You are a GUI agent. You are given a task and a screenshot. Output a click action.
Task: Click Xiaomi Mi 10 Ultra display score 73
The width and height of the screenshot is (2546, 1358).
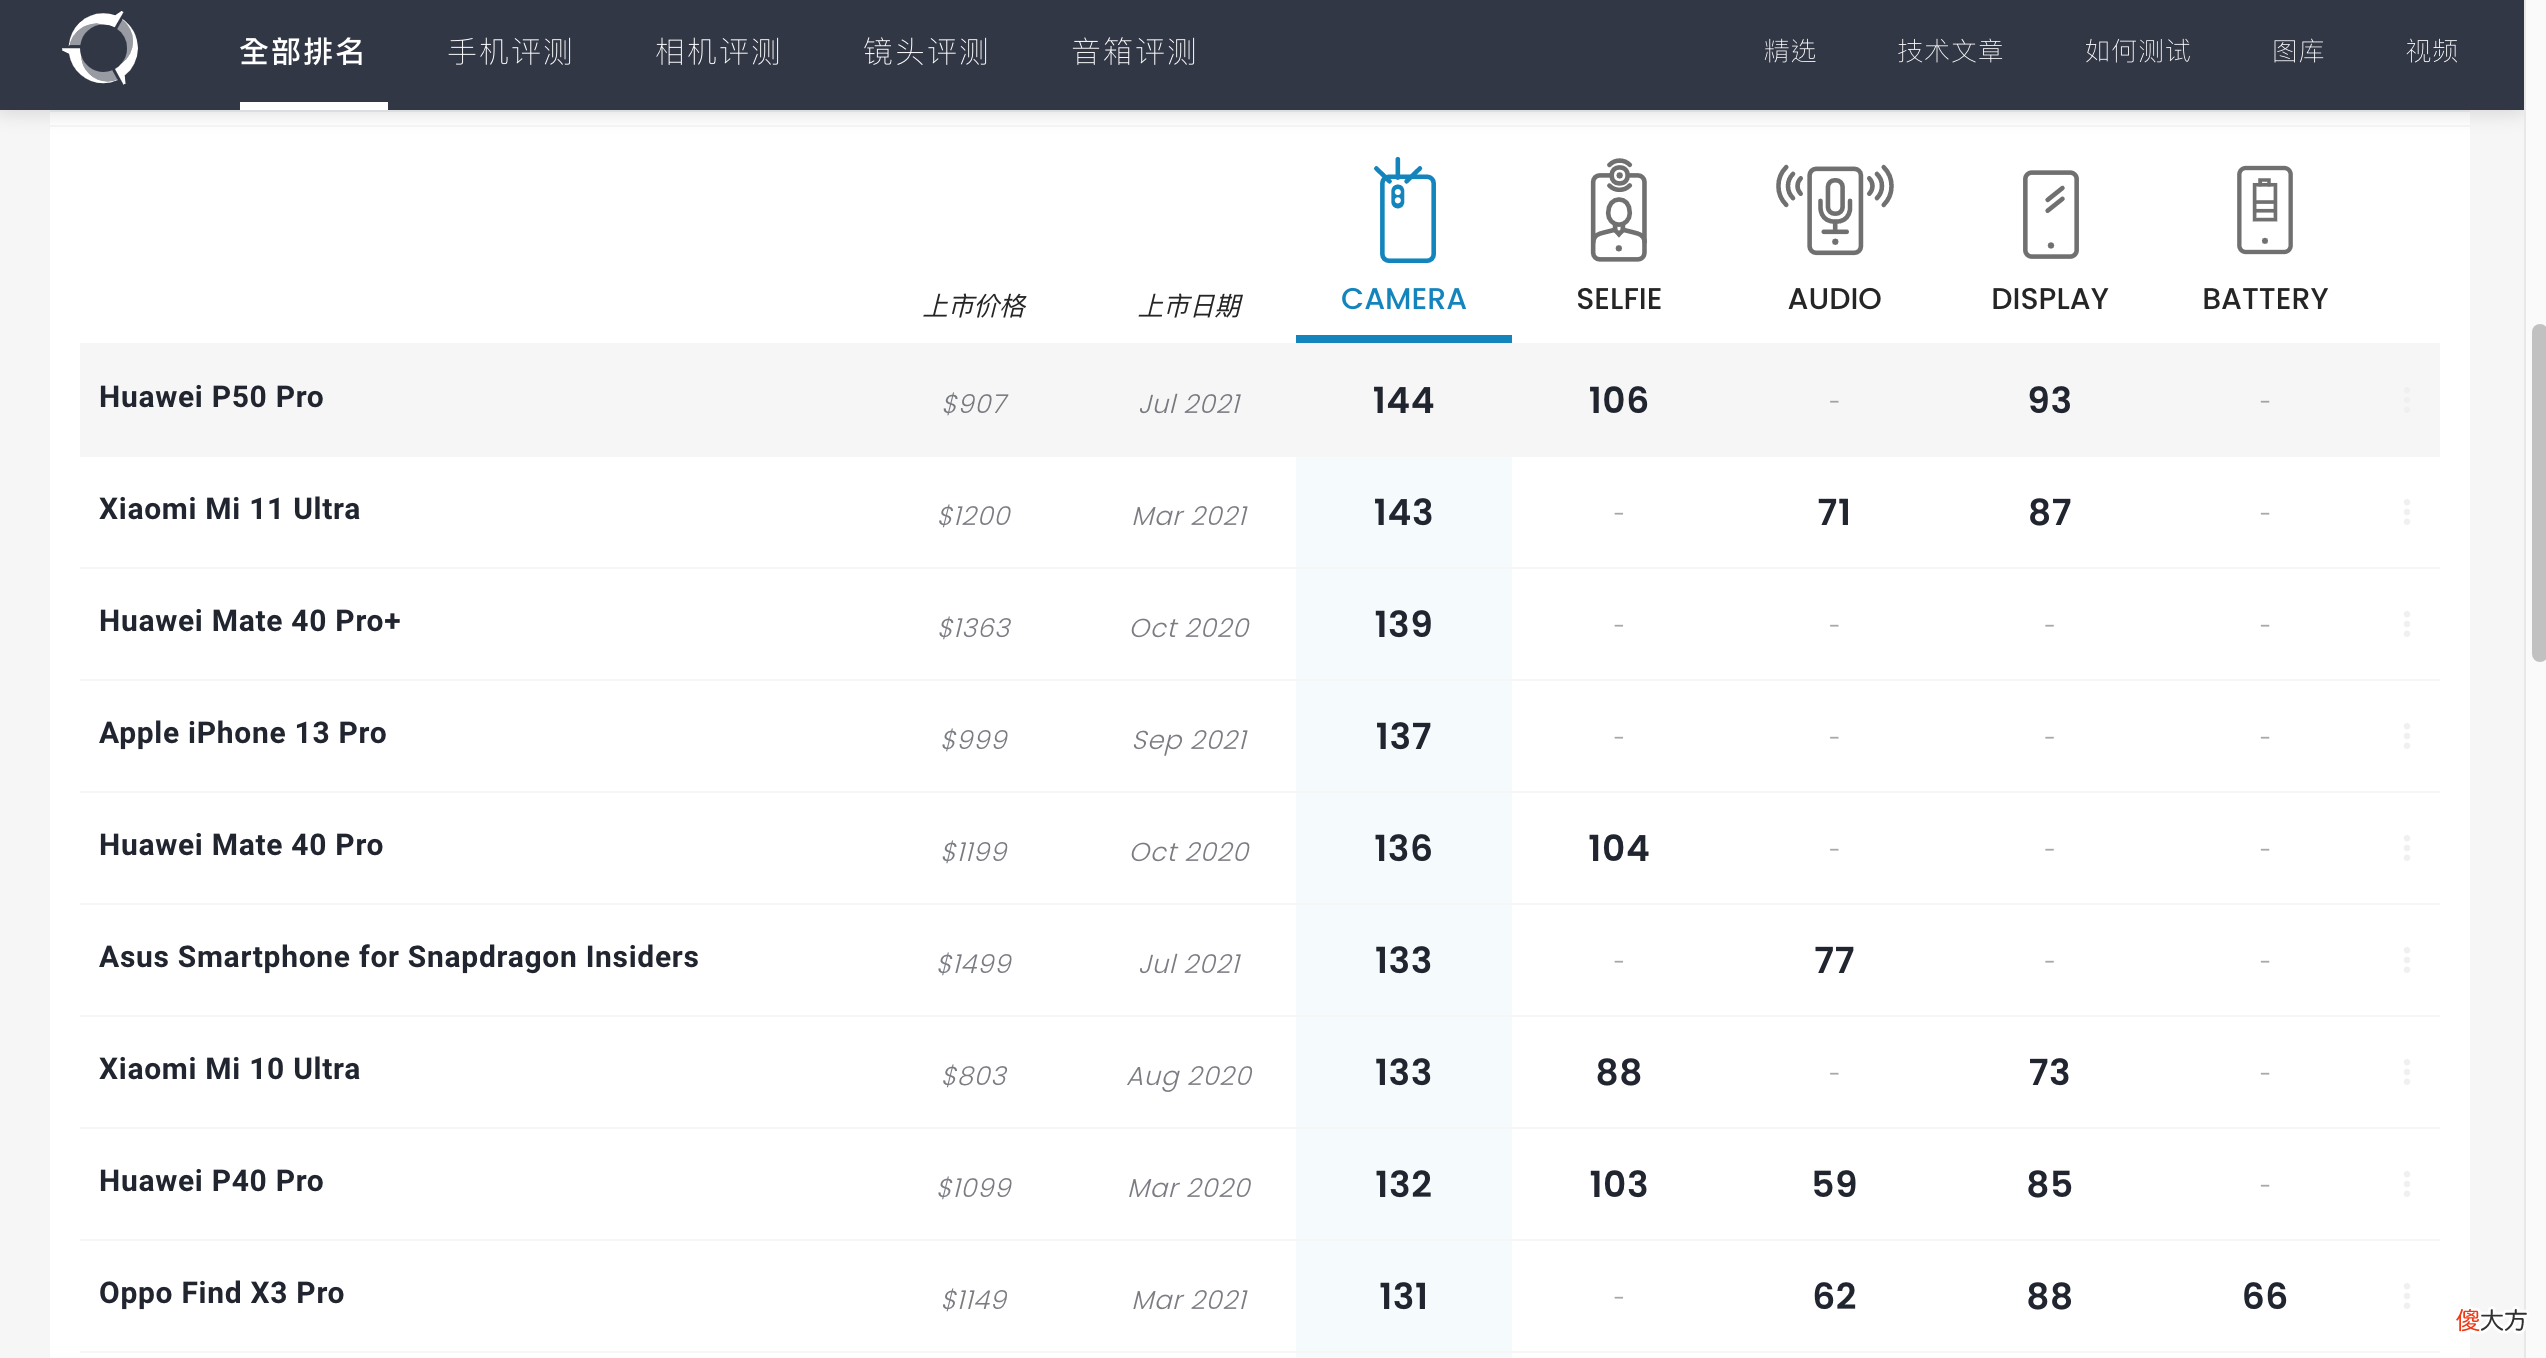(2049, 1072)
